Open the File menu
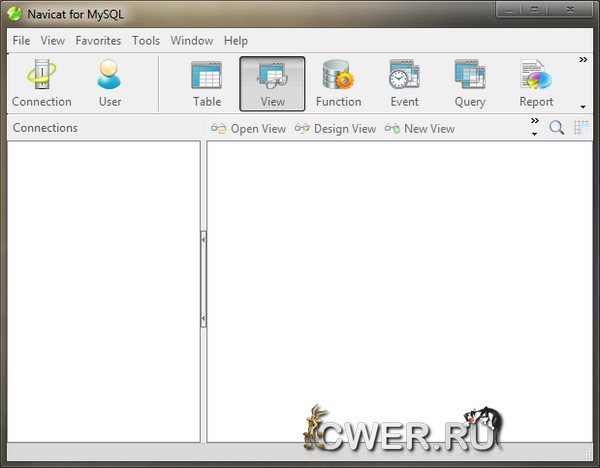This screenshot has height=468, width=600. tap(21, 41)
